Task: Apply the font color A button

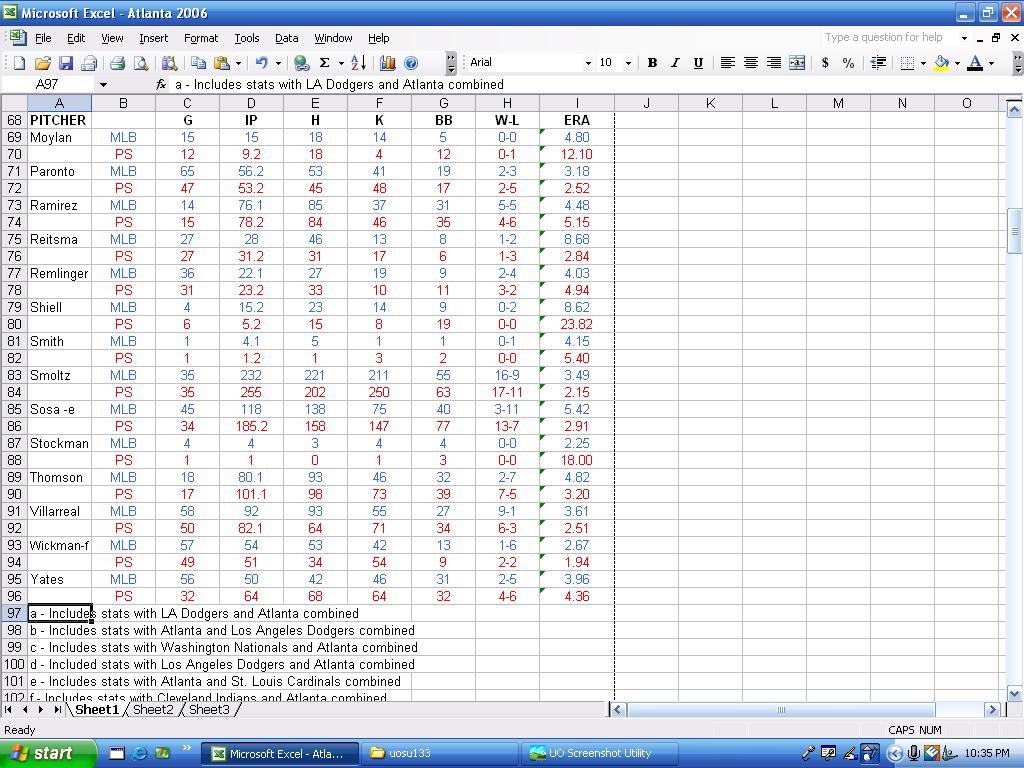Action: click(975, 63)
